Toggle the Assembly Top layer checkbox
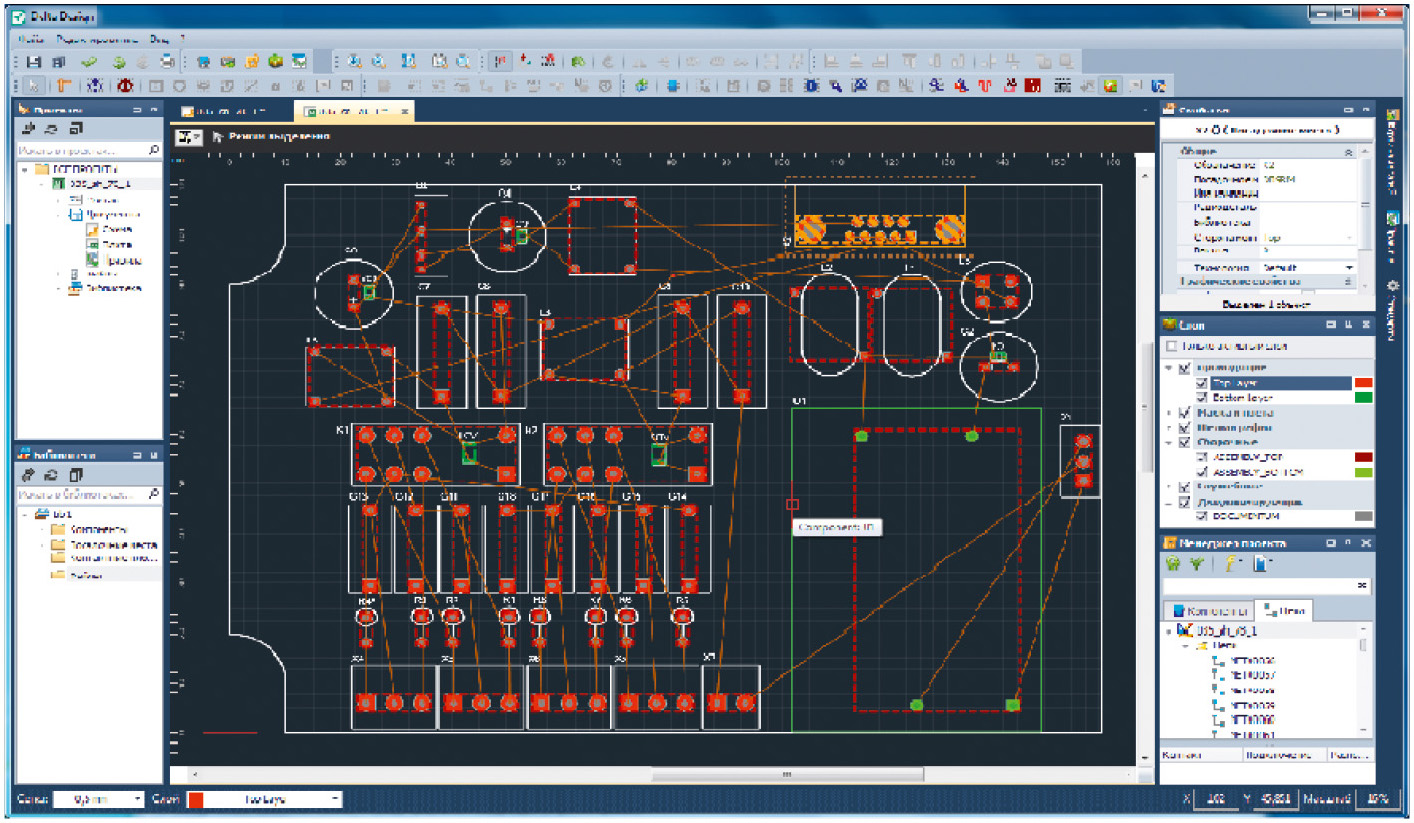The height and width of the screenshot is (823, 1414). tap(1201, 457)
